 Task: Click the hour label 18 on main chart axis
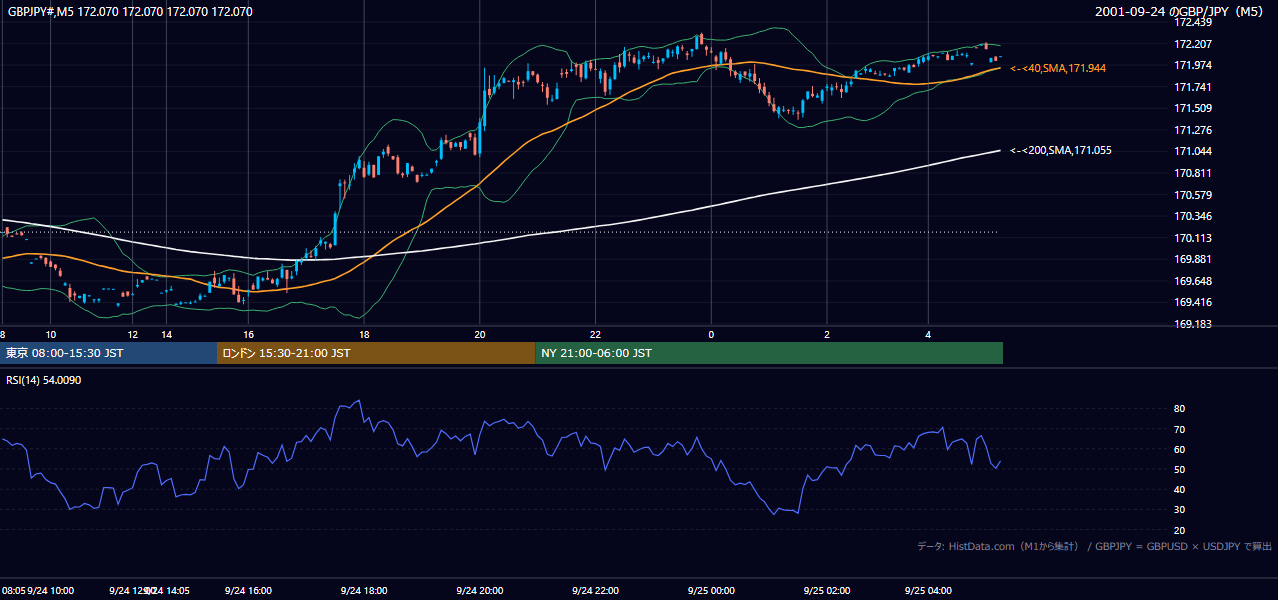pos(365,335)
